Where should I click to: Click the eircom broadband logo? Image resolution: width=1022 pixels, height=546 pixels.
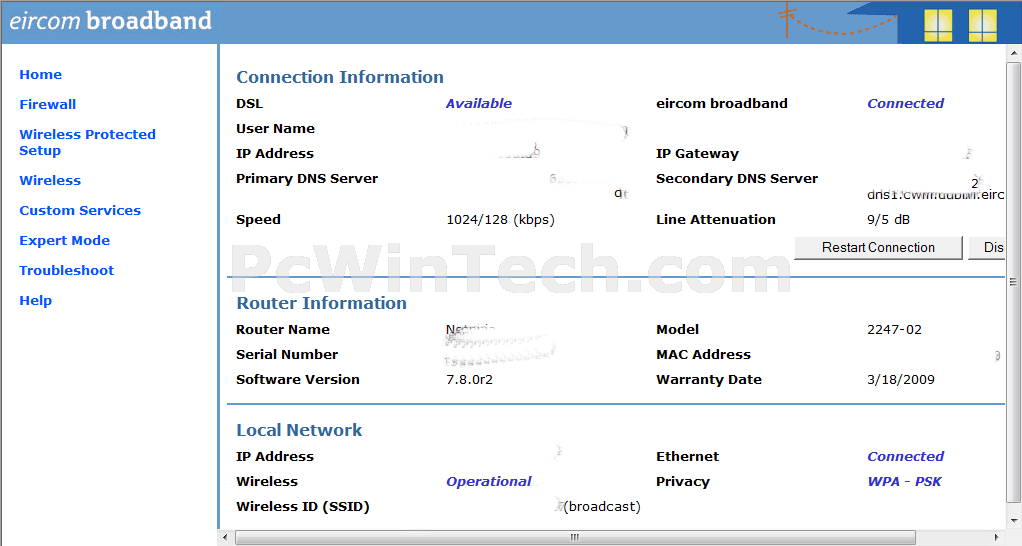[110, 21]
